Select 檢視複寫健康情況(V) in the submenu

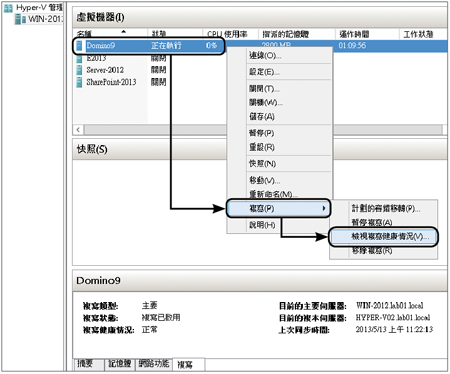390,236
